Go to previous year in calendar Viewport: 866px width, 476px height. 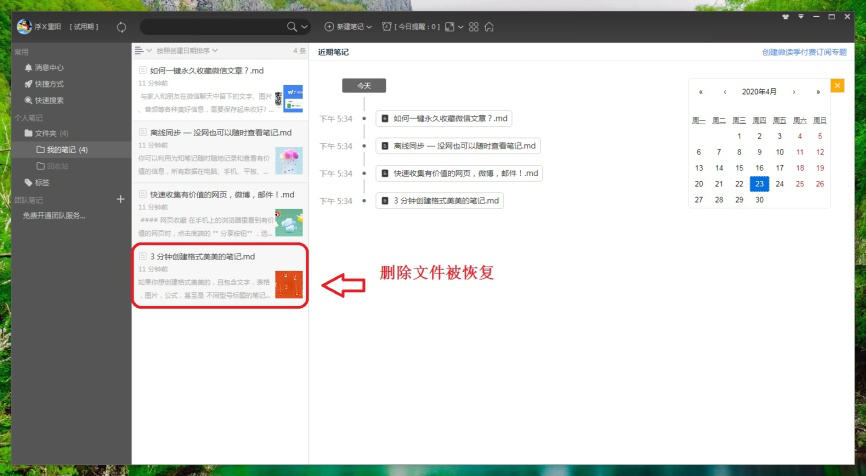[701, 92]
